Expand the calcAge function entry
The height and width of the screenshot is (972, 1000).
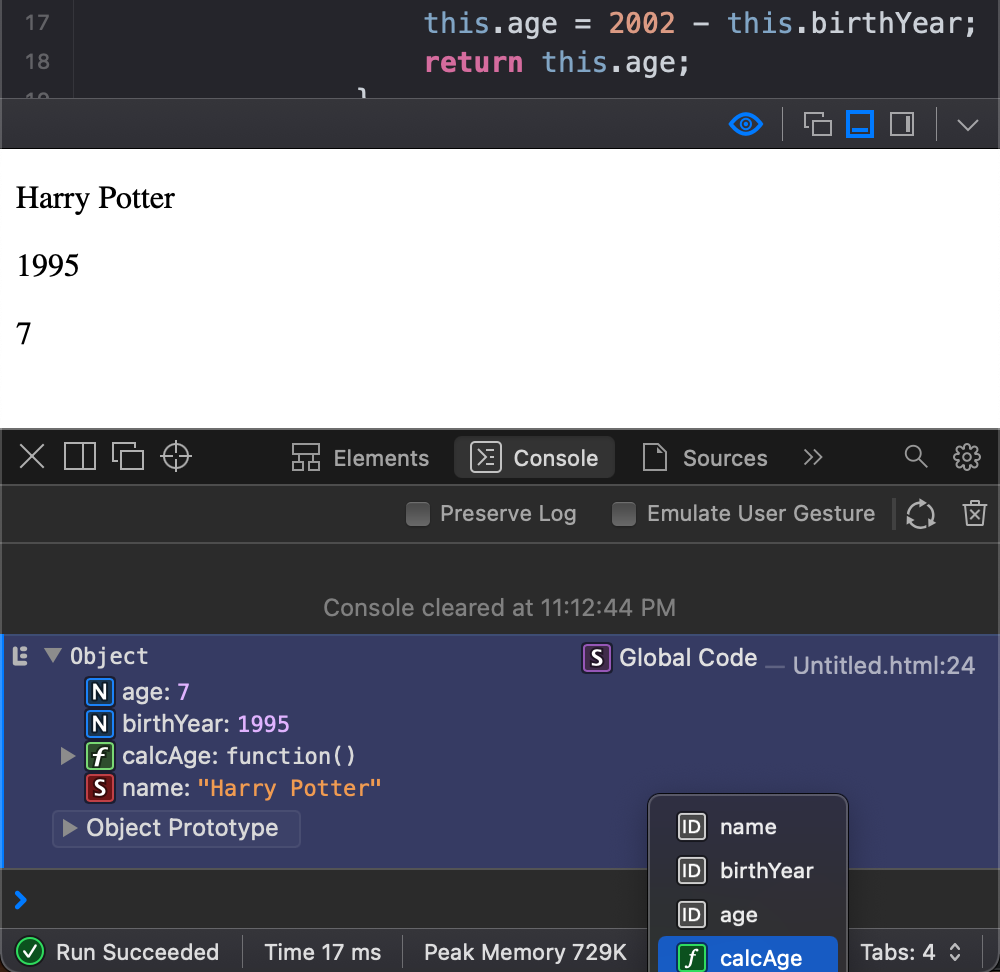tap(67, 756)
